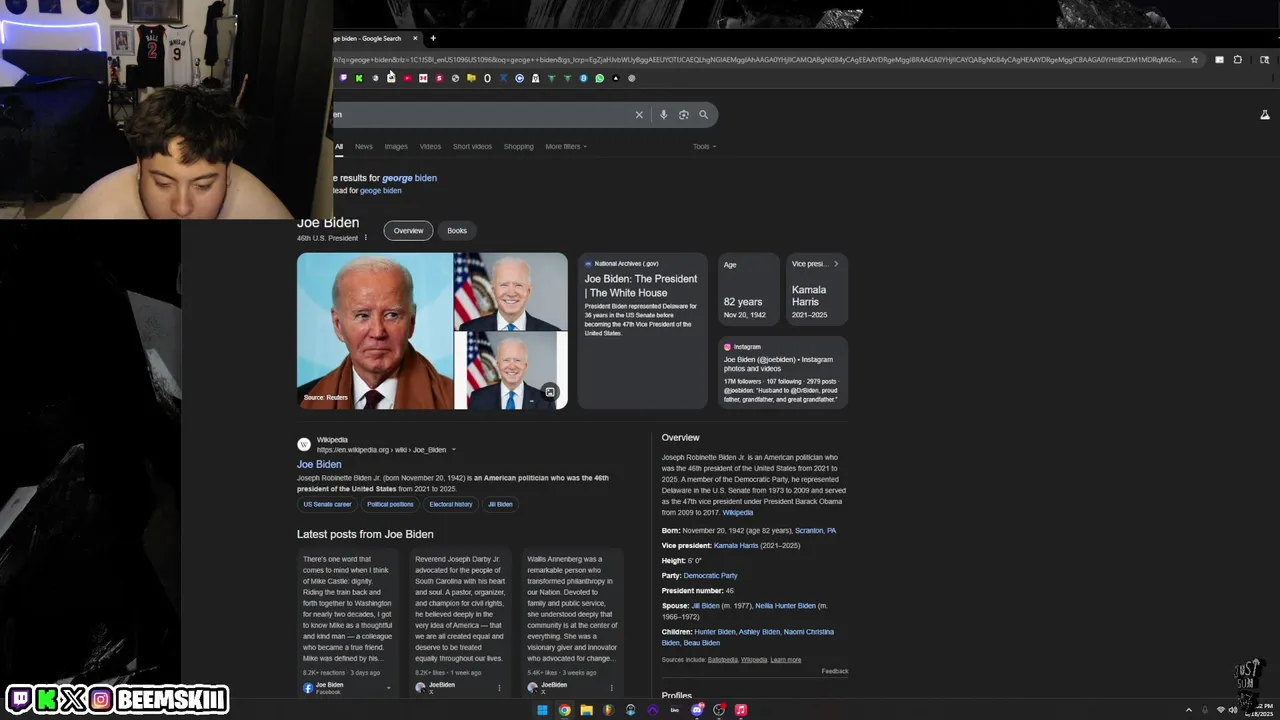1280x720 pixels.
Task: Switch to the Images results tab
Action: [x=396, y=147]
